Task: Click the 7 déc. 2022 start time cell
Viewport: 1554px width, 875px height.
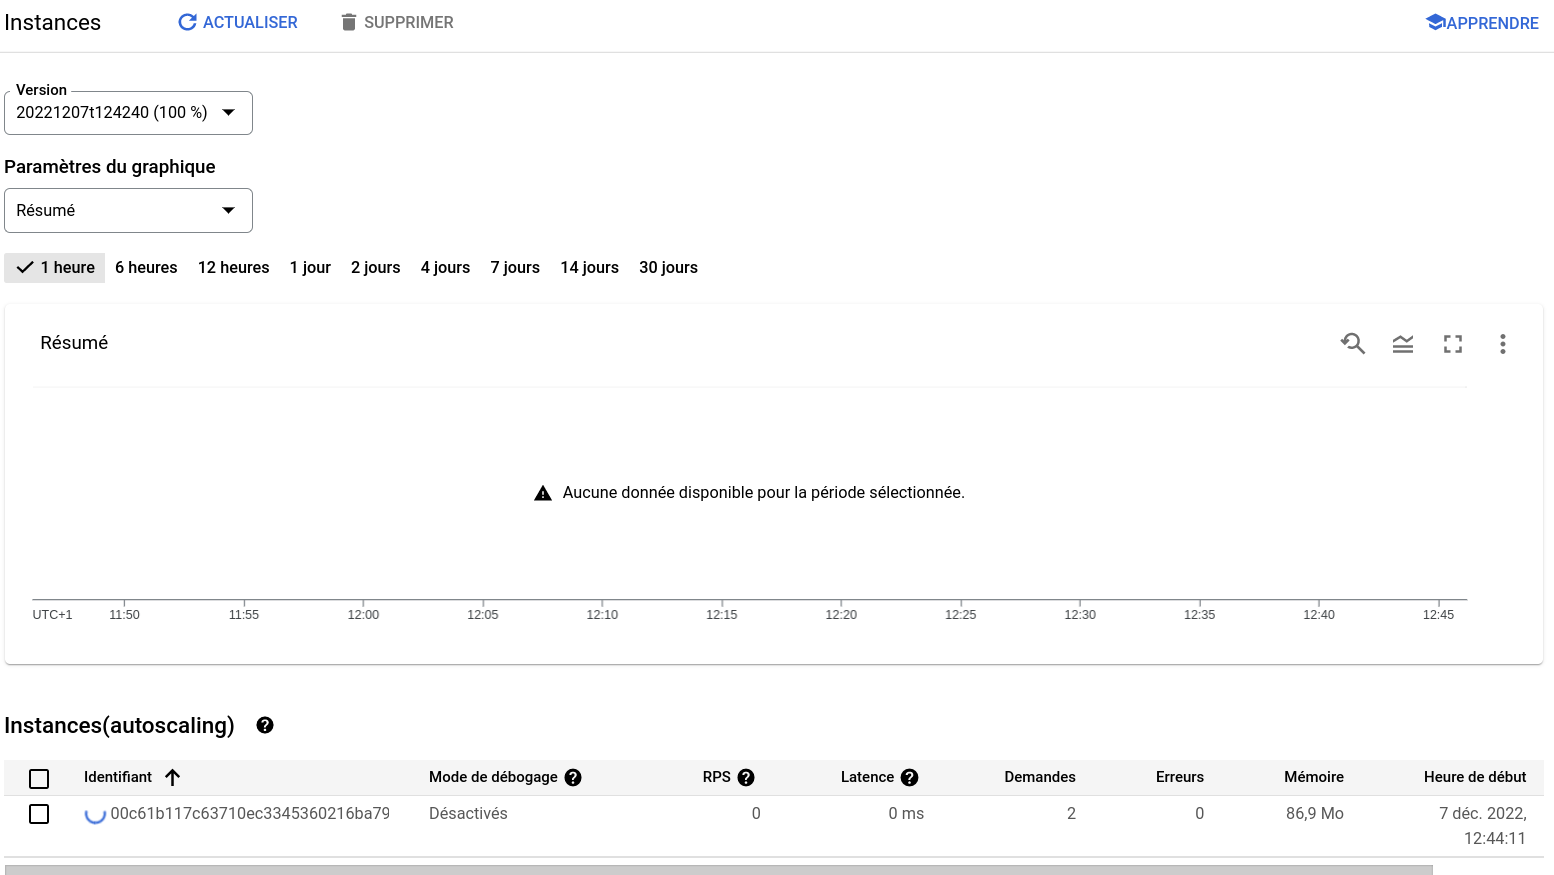Action: (1484, 826)
